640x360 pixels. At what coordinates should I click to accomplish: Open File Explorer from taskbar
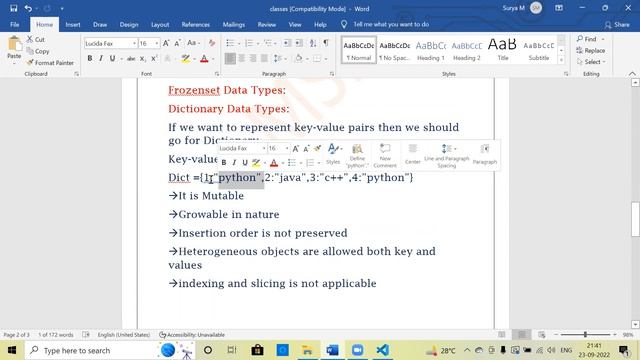click(307, 350)
